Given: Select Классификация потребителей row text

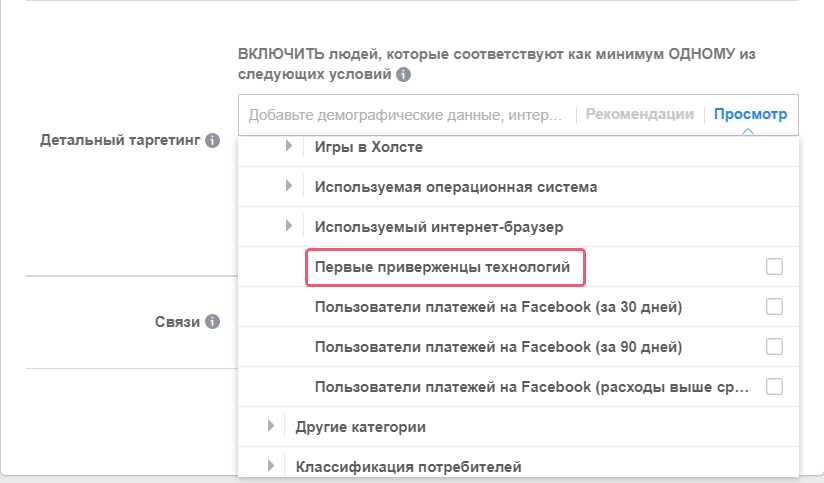Looking at the screenshot, I should [408, 467].
